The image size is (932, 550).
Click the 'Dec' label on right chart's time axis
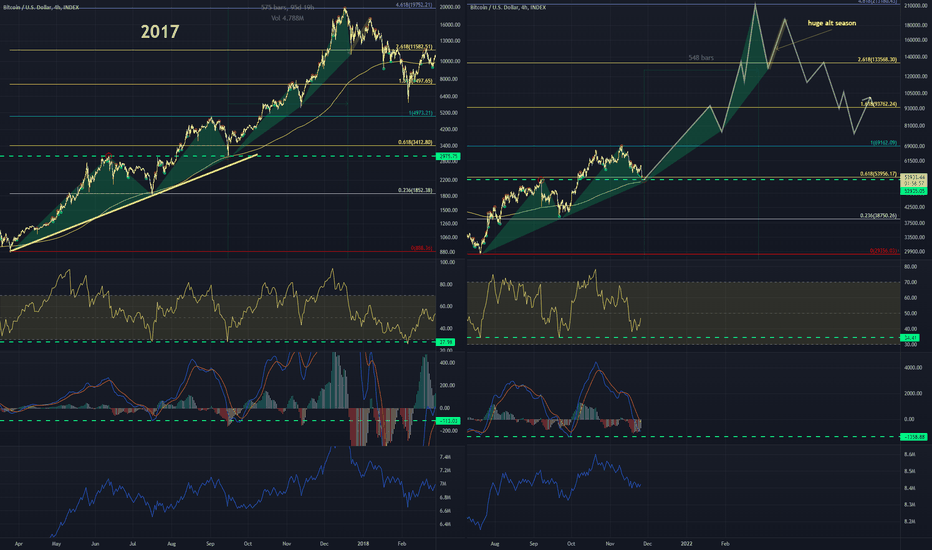[x=648, y=543]
